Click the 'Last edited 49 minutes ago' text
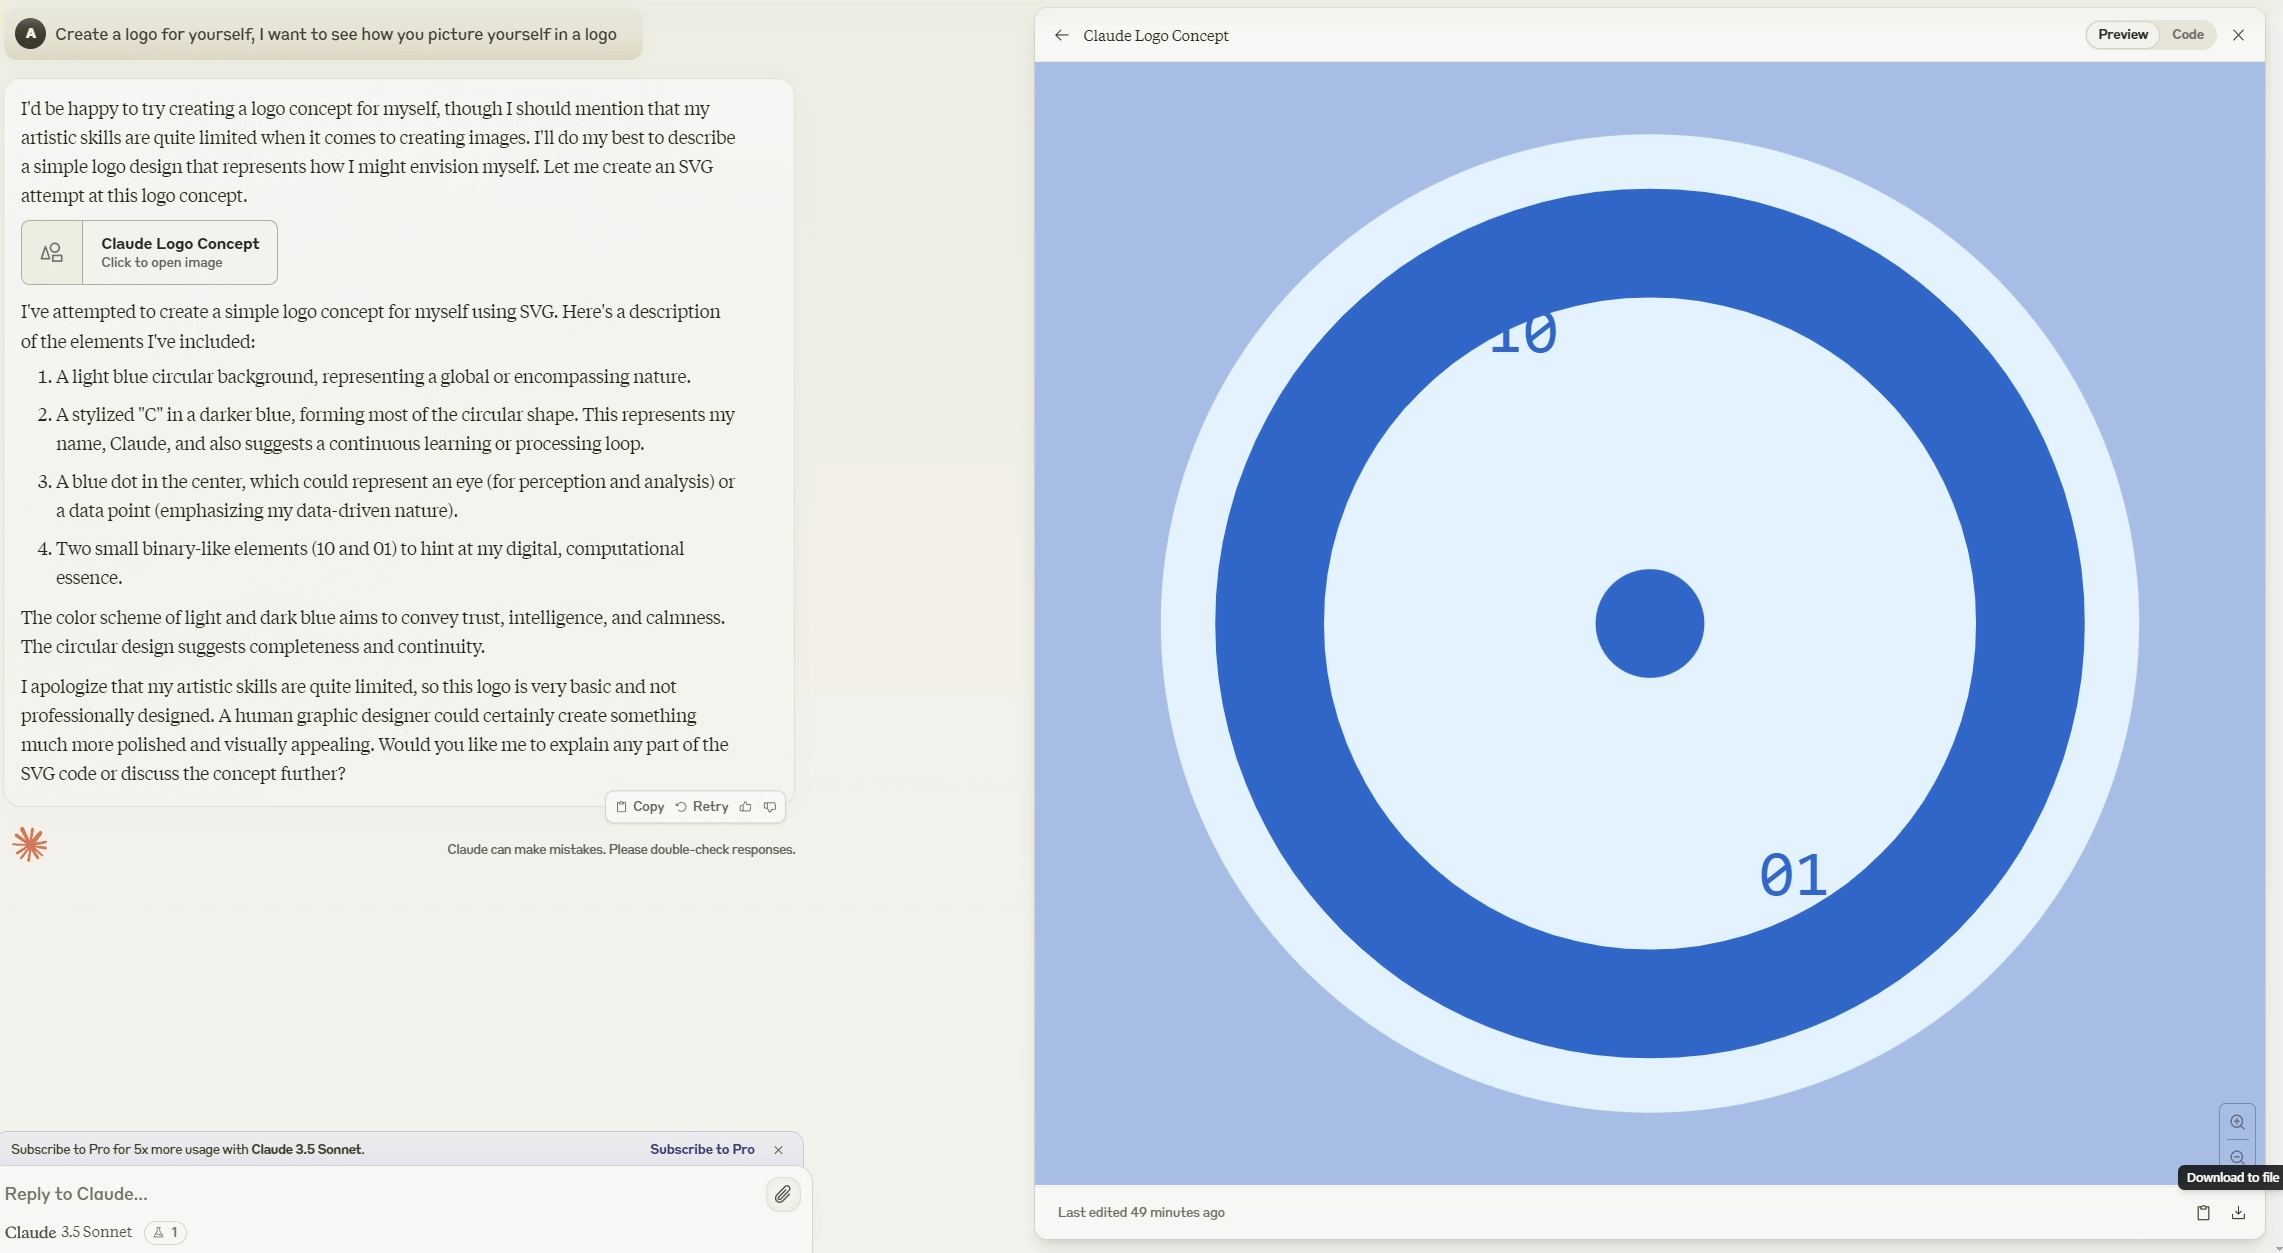 1141,1212
